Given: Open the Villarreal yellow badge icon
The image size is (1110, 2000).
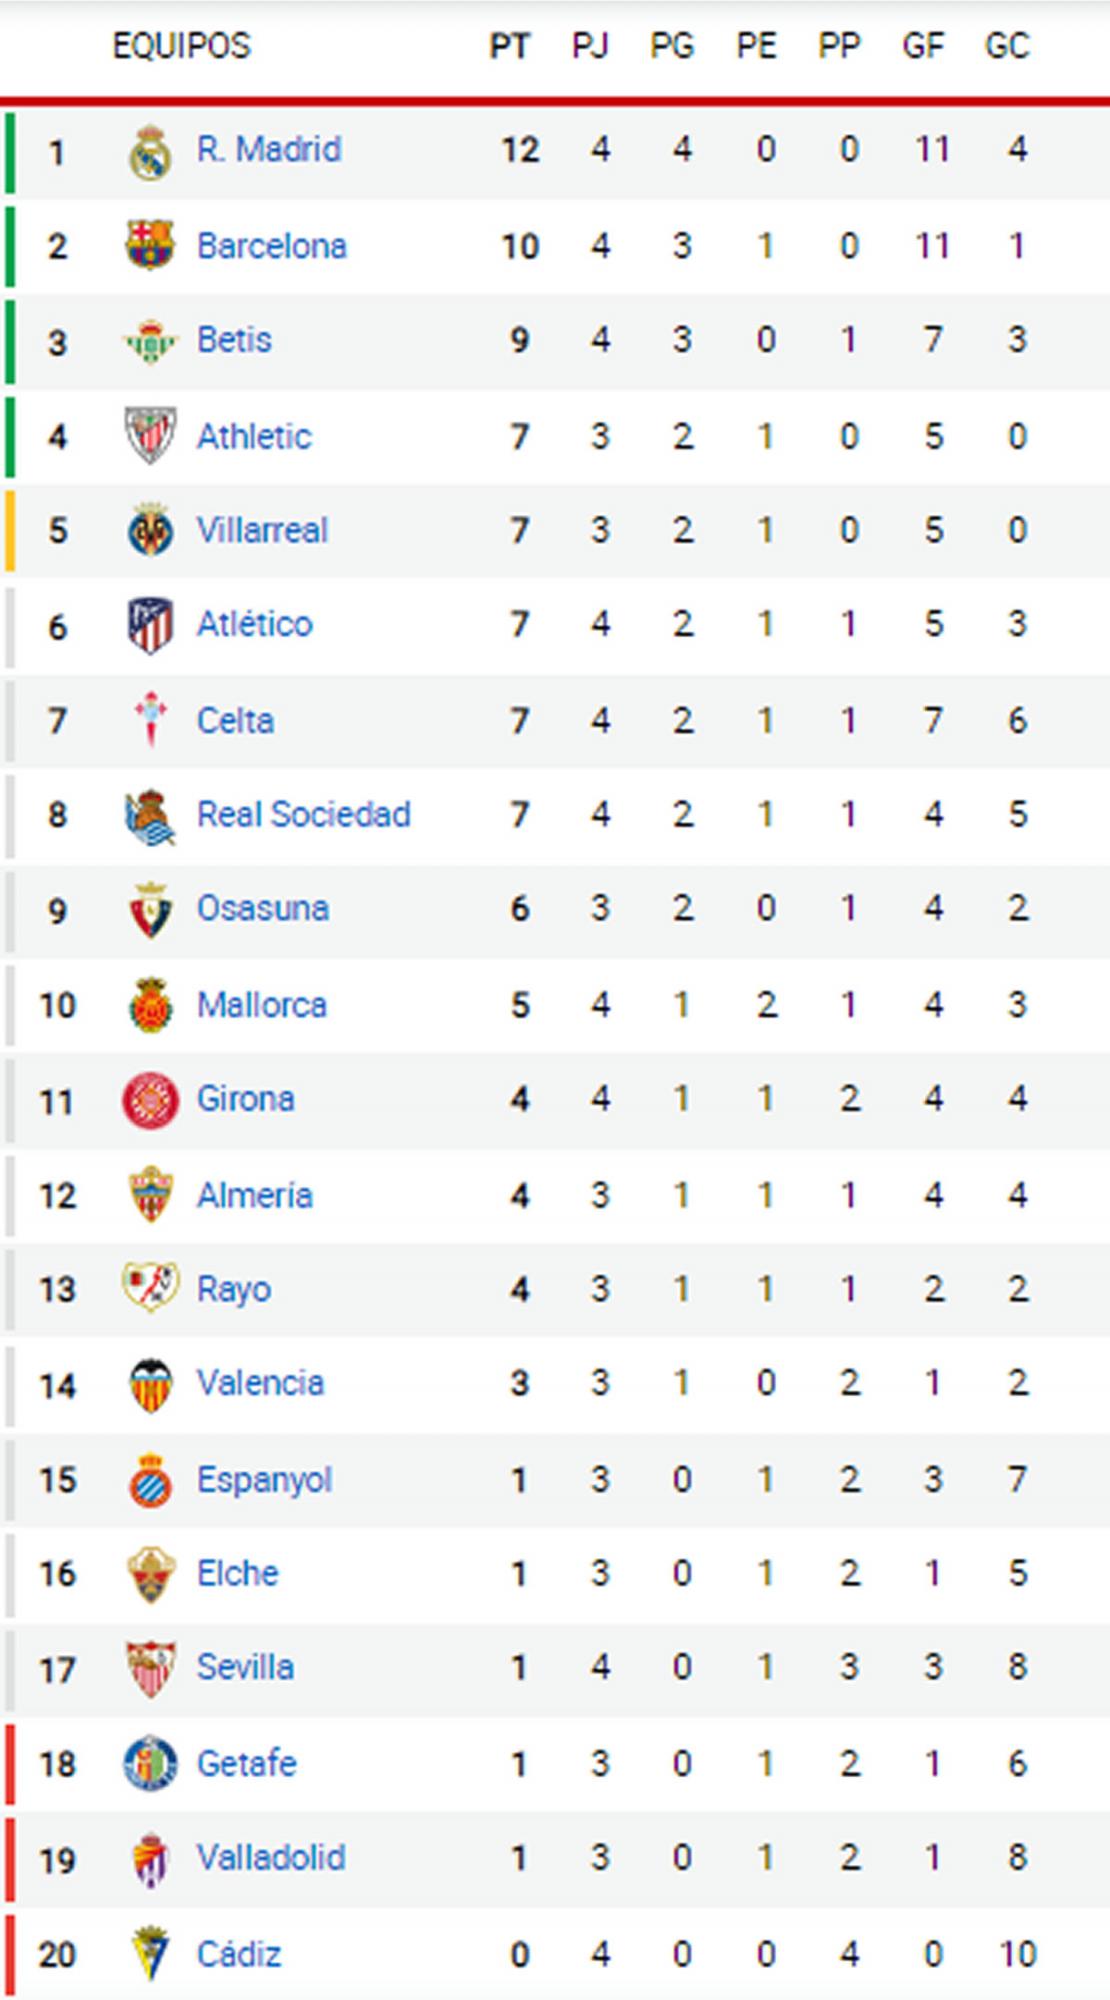Looking at the screenshot, I should pos(150,530).
